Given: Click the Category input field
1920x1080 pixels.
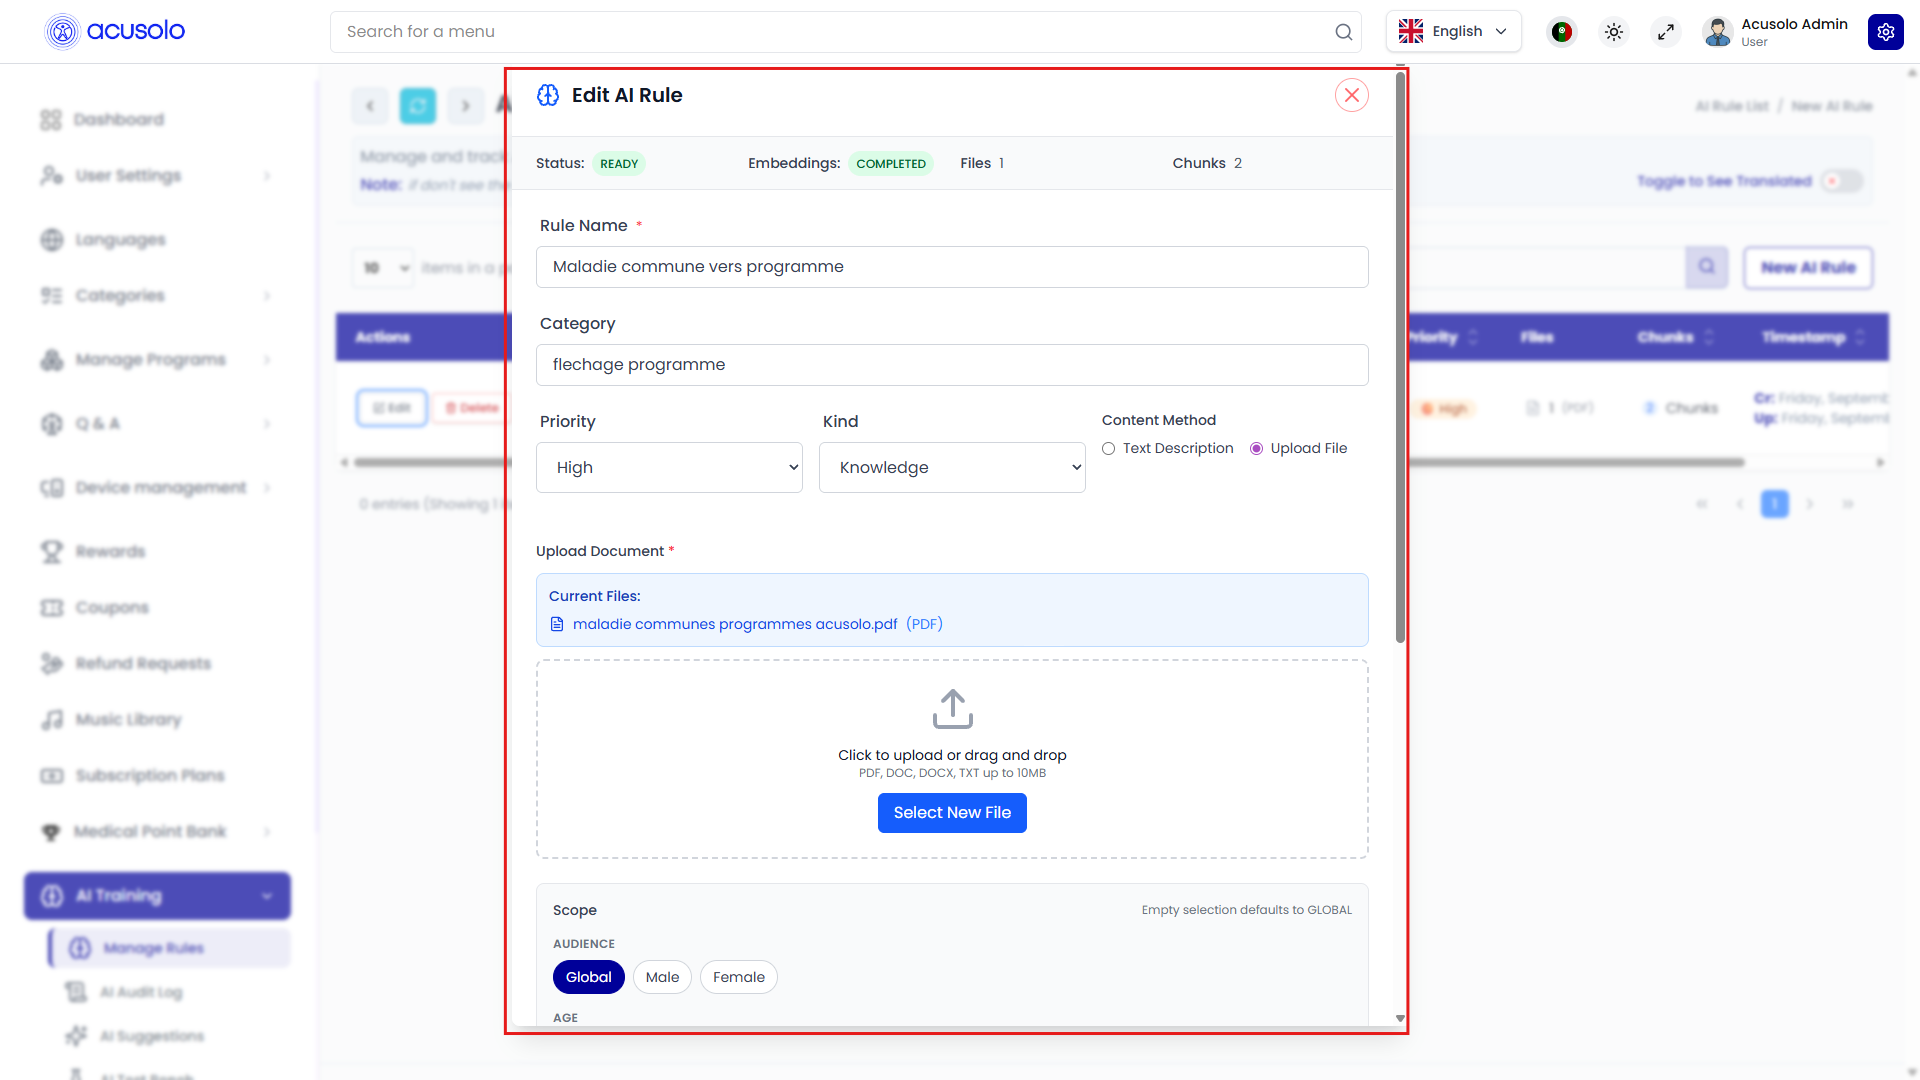Looking at the screenshot, I should (952, 365).
